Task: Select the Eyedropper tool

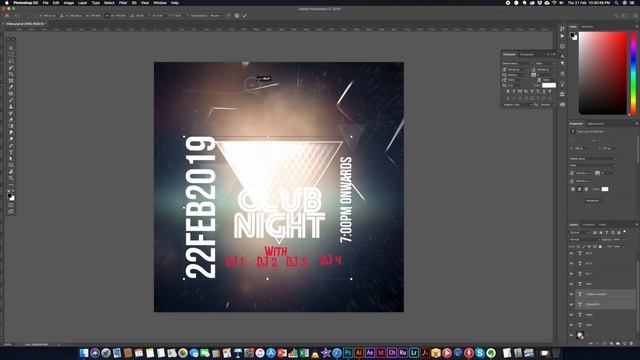Action: tap(11, 87)
